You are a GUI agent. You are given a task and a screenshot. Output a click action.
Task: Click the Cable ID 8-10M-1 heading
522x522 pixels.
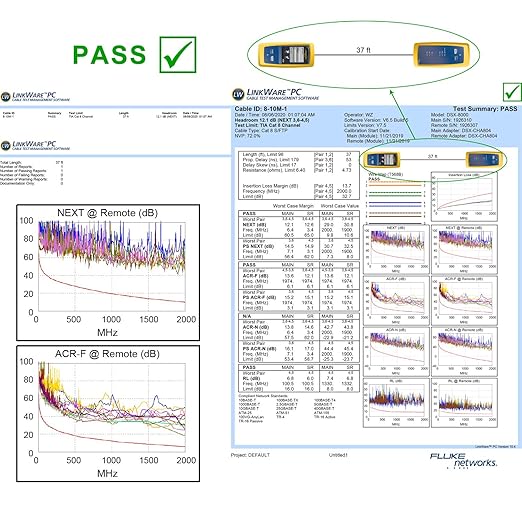coord(261,109)
